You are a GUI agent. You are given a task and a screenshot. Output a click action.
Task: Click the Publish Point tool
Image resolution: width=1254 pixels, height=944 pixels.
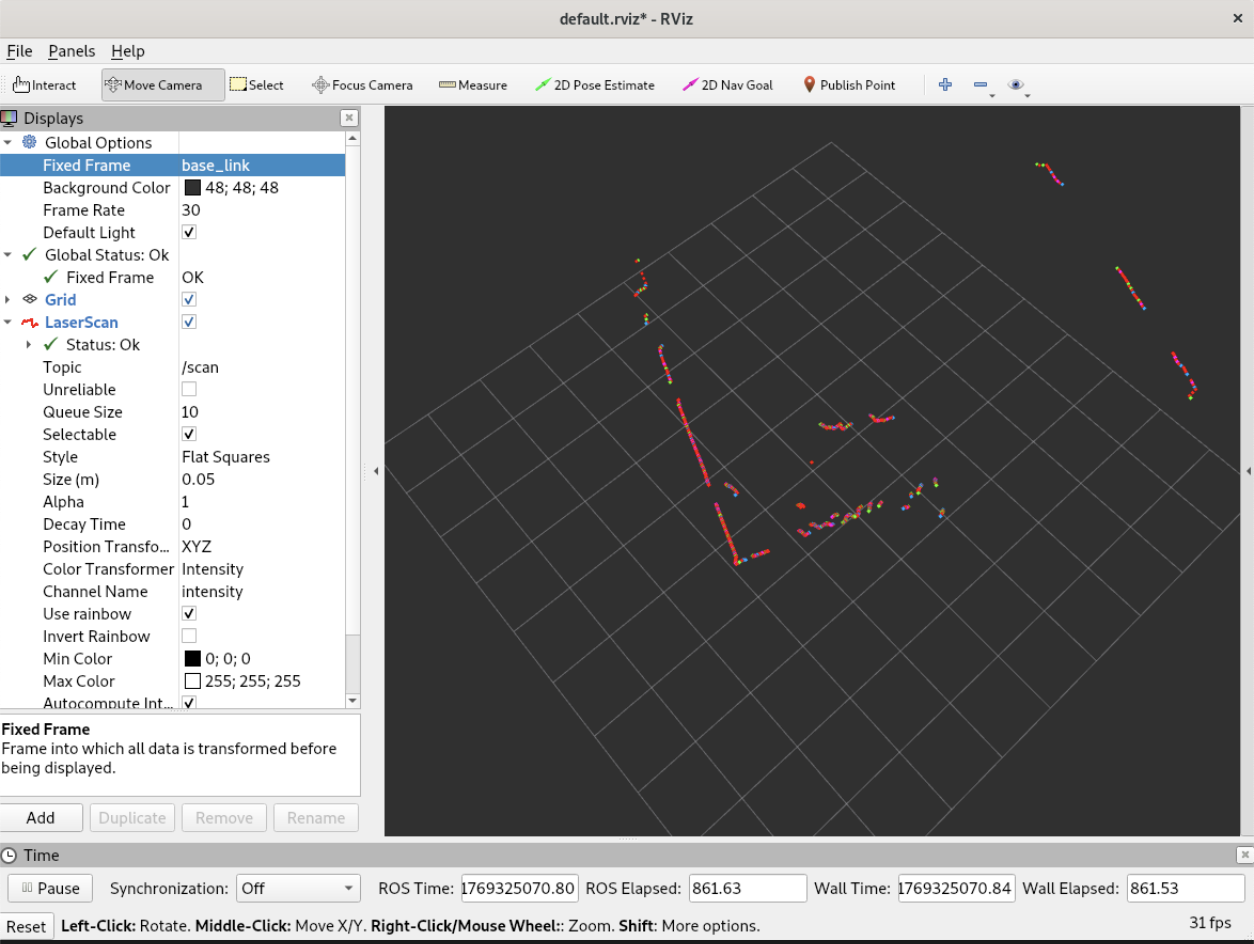(x=849, y=85)
